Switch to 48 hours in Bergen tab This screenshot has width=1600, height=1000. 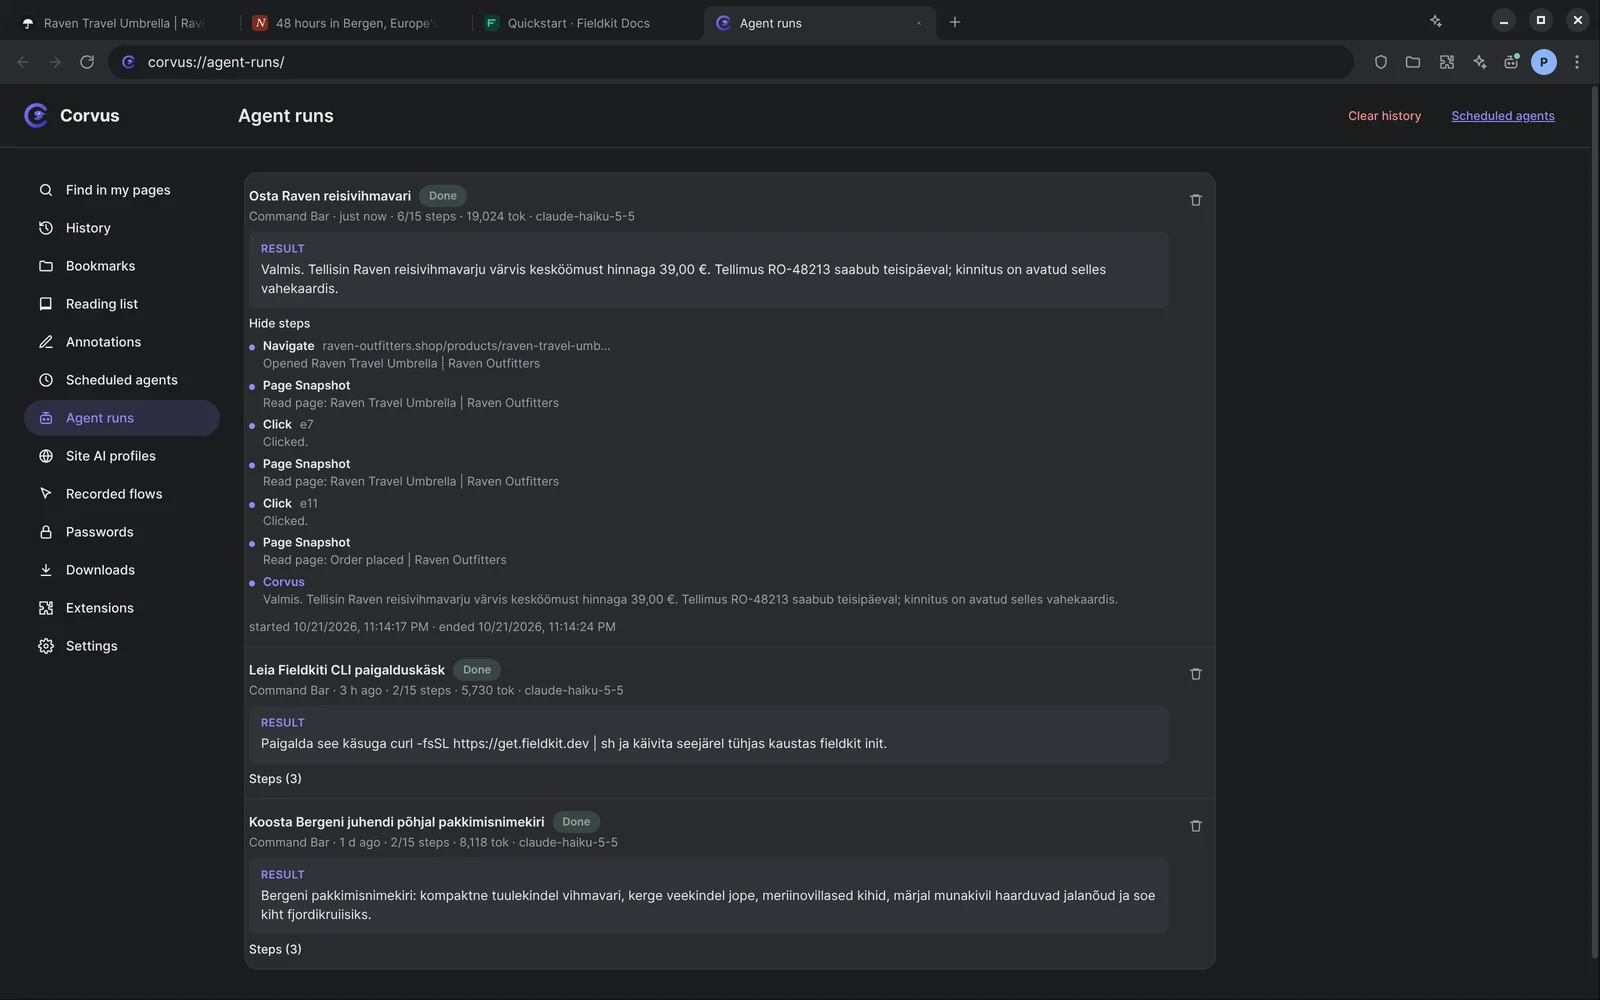pos(354,23)
